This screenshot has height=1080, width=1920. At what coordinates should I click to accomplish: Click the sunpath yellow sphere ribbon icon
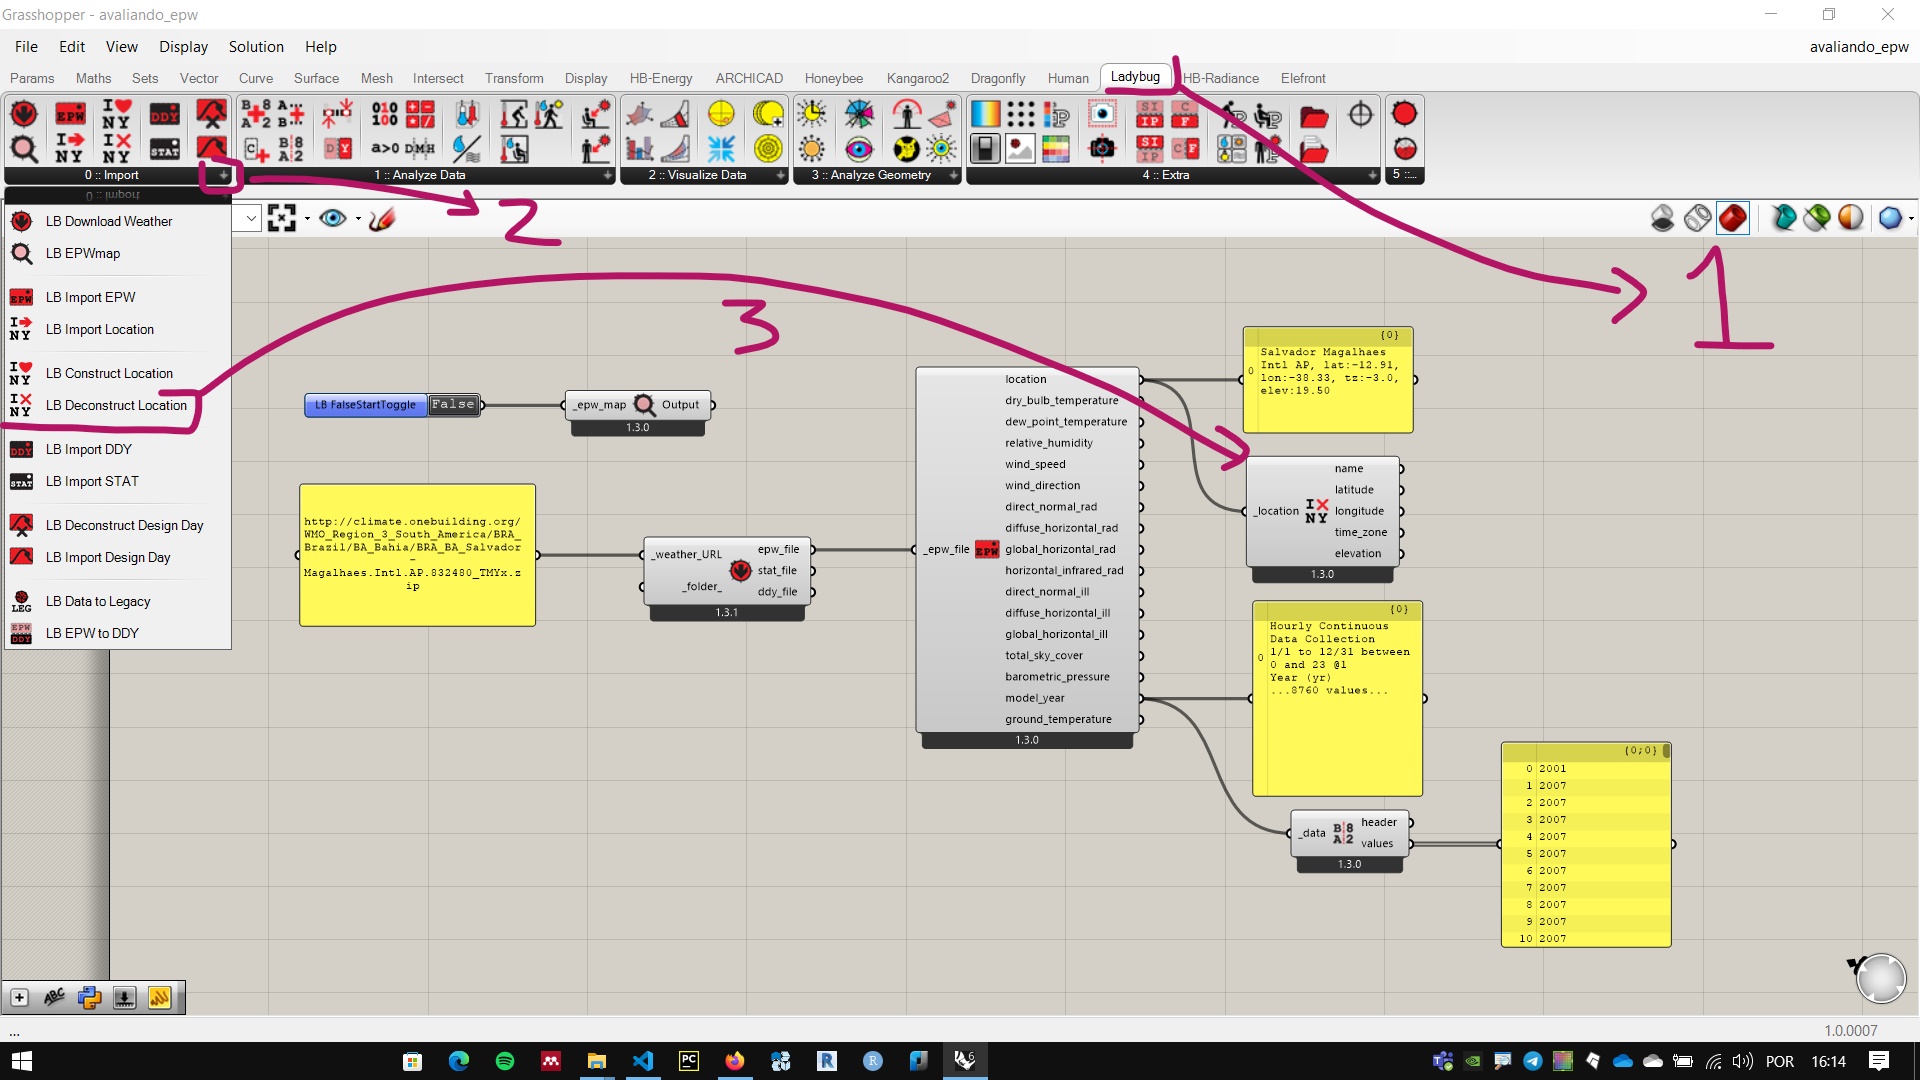[x=721, y=114]
